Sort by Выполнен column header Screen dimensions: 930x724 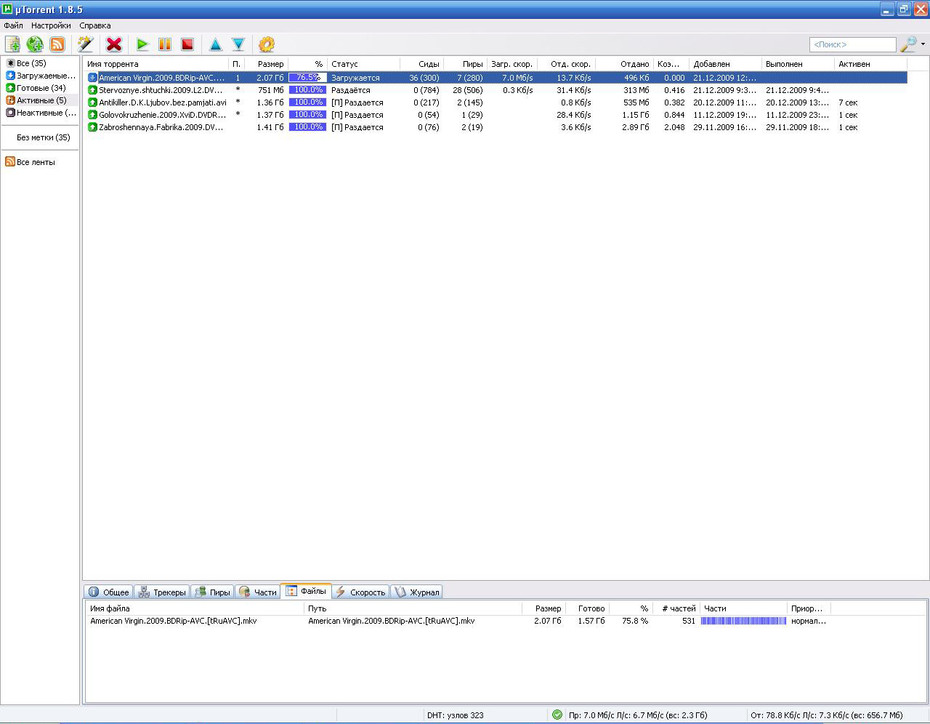[798, 64]
